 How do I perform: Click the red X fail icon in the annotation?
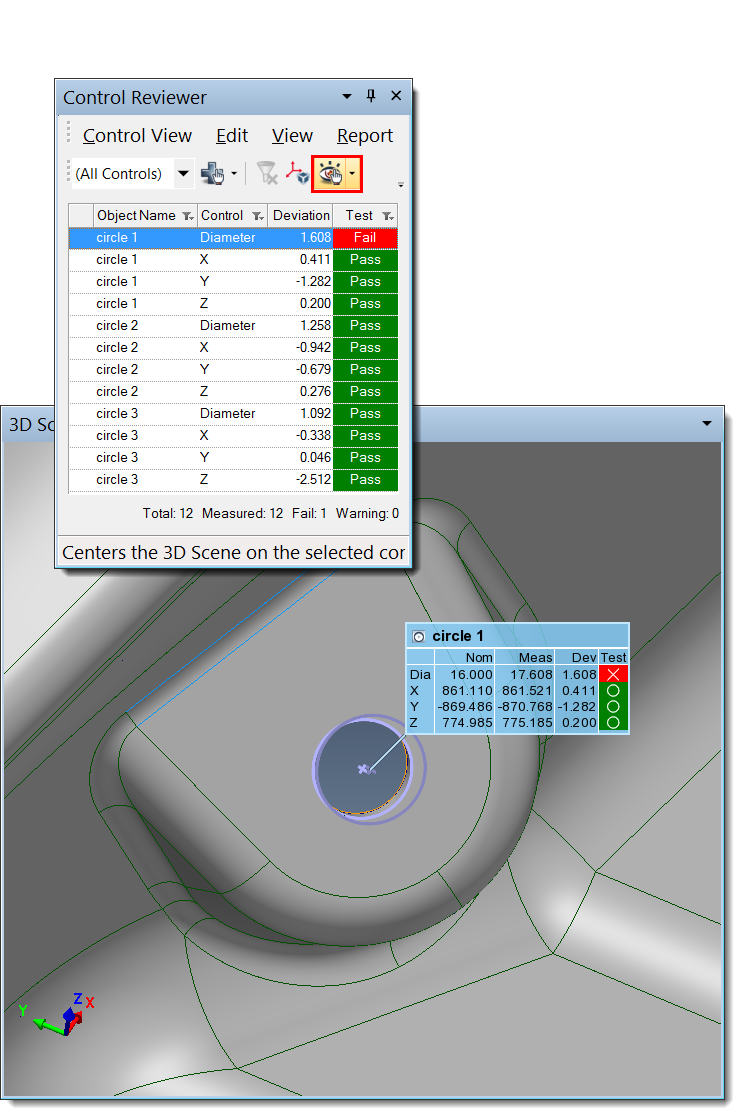pyautogui.click(x=613, y=674)
